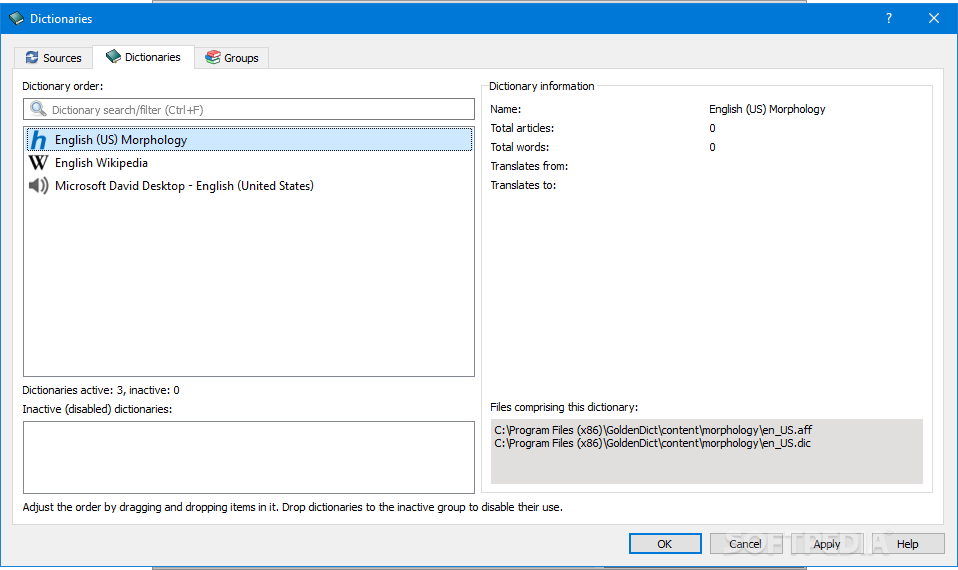
Task: Confirm changes with the OK button
Action: click(x=665, y=544)
